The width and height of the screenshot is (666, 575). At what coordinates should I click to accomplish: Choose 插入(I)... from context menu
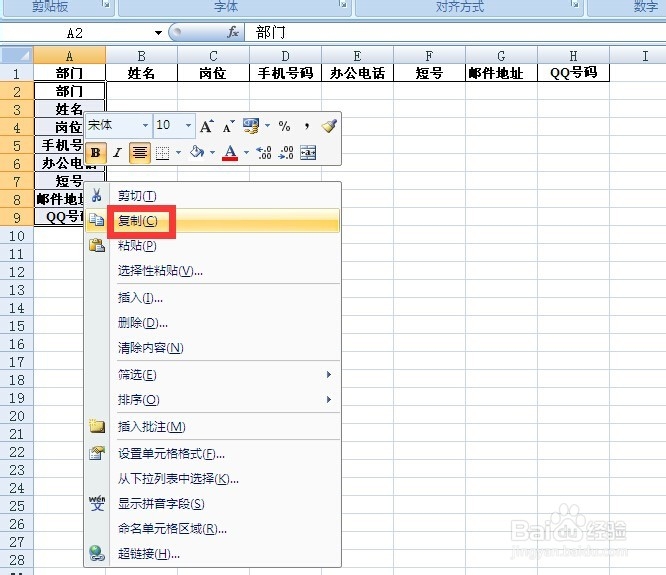(212, 298)
